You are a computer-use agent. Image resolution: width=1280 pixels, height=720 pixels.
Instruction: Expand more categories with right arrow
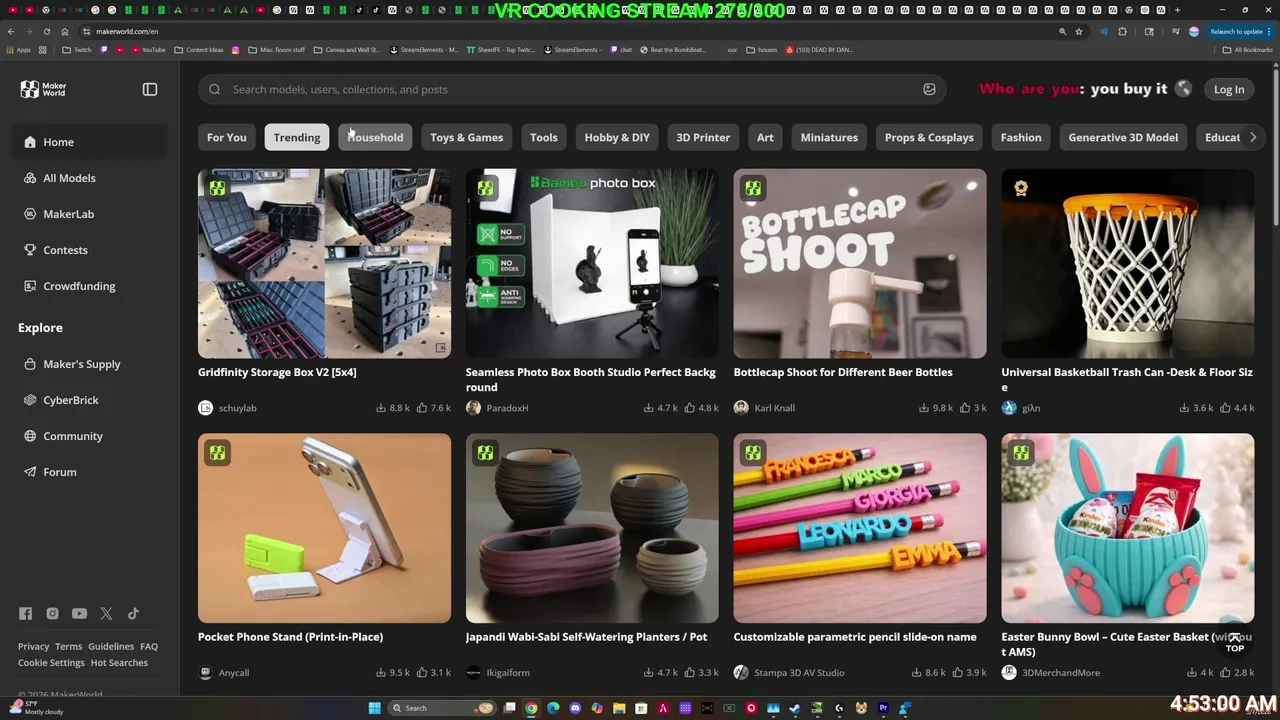(x=1253, y=137)
